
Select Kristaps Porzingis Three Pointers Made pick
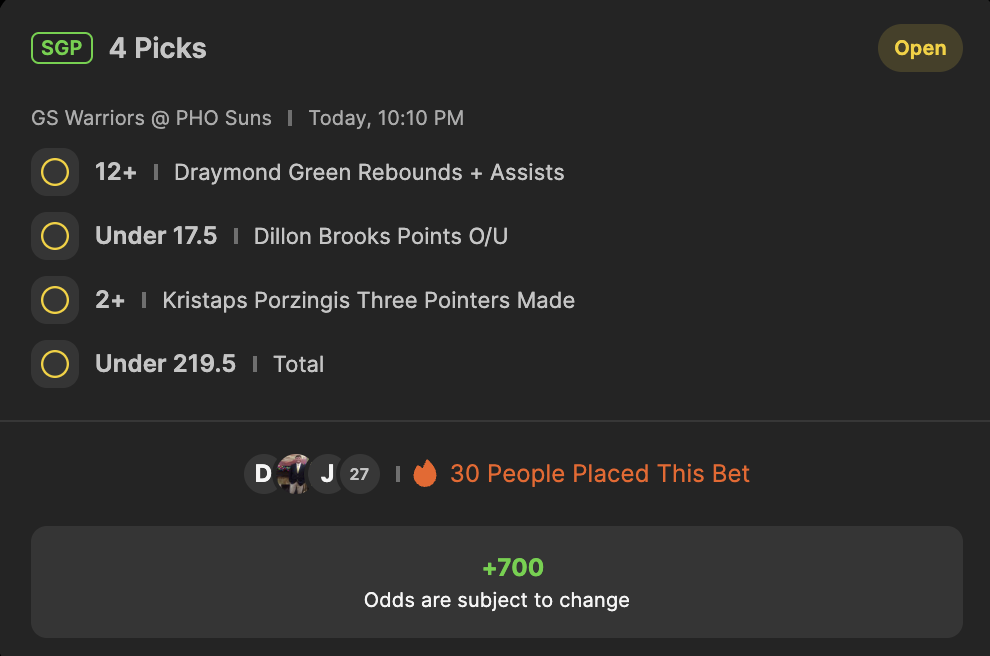(x=368, y=301)
